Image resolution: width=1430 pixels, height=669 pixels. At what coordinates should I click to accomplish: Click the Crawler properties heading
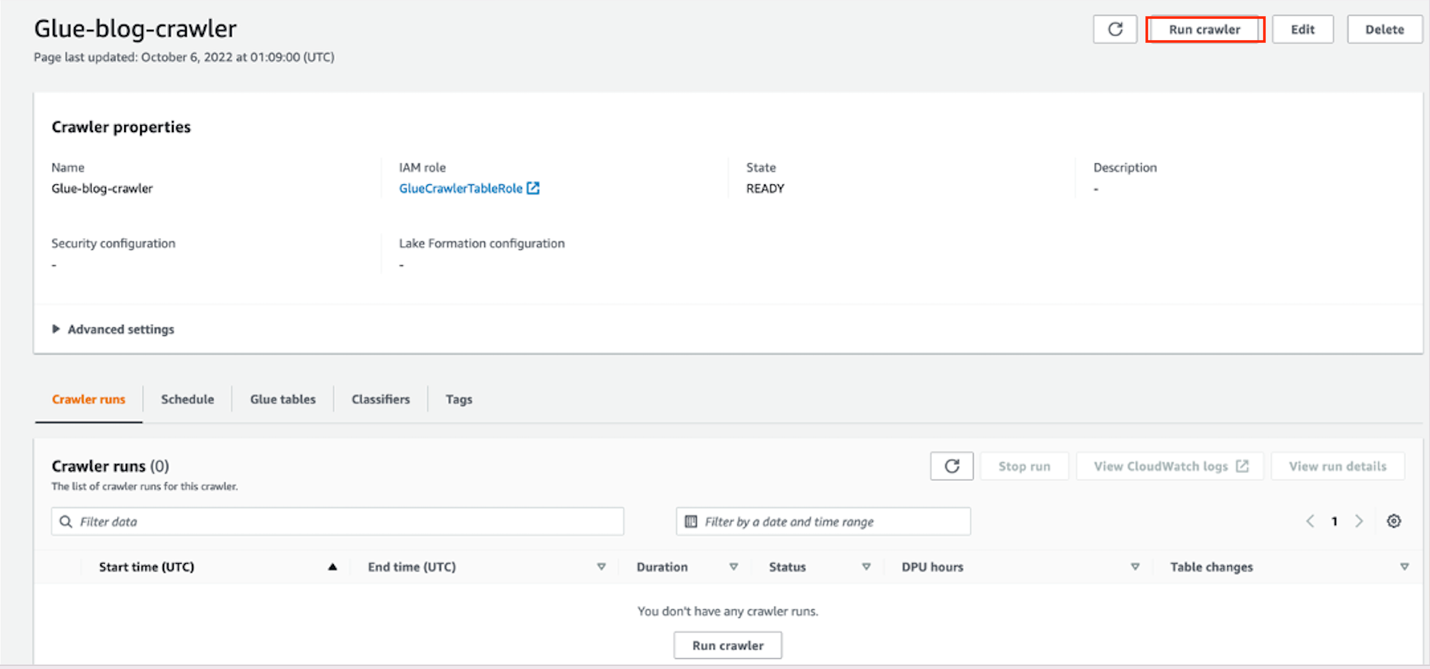(x=121, y=127)
